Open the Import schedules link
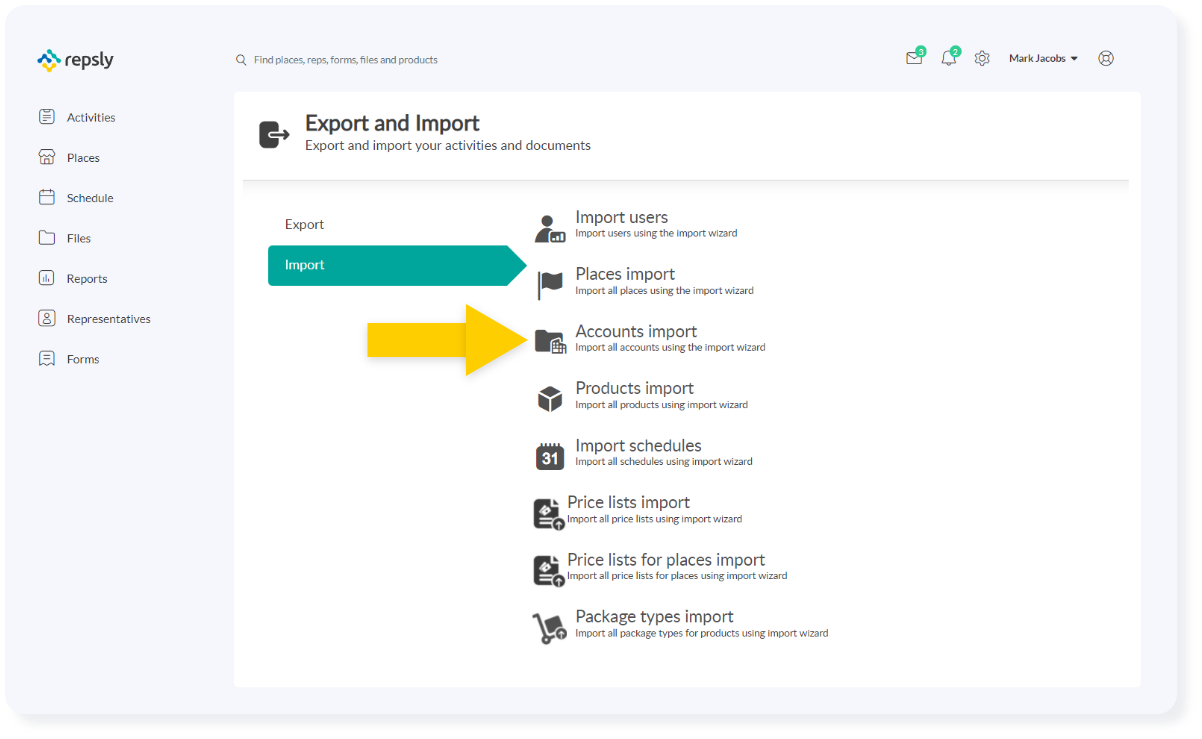 point(638,445)
